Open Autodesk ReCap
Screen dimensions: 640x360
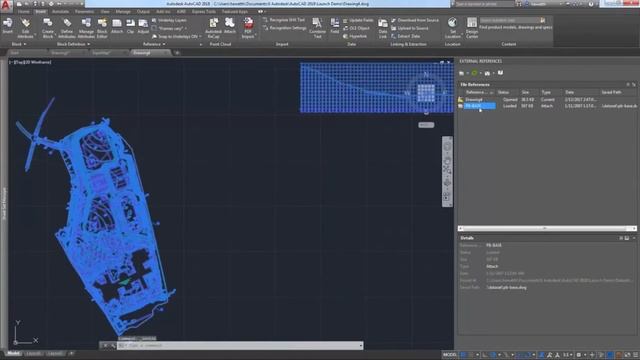point(213,28)
